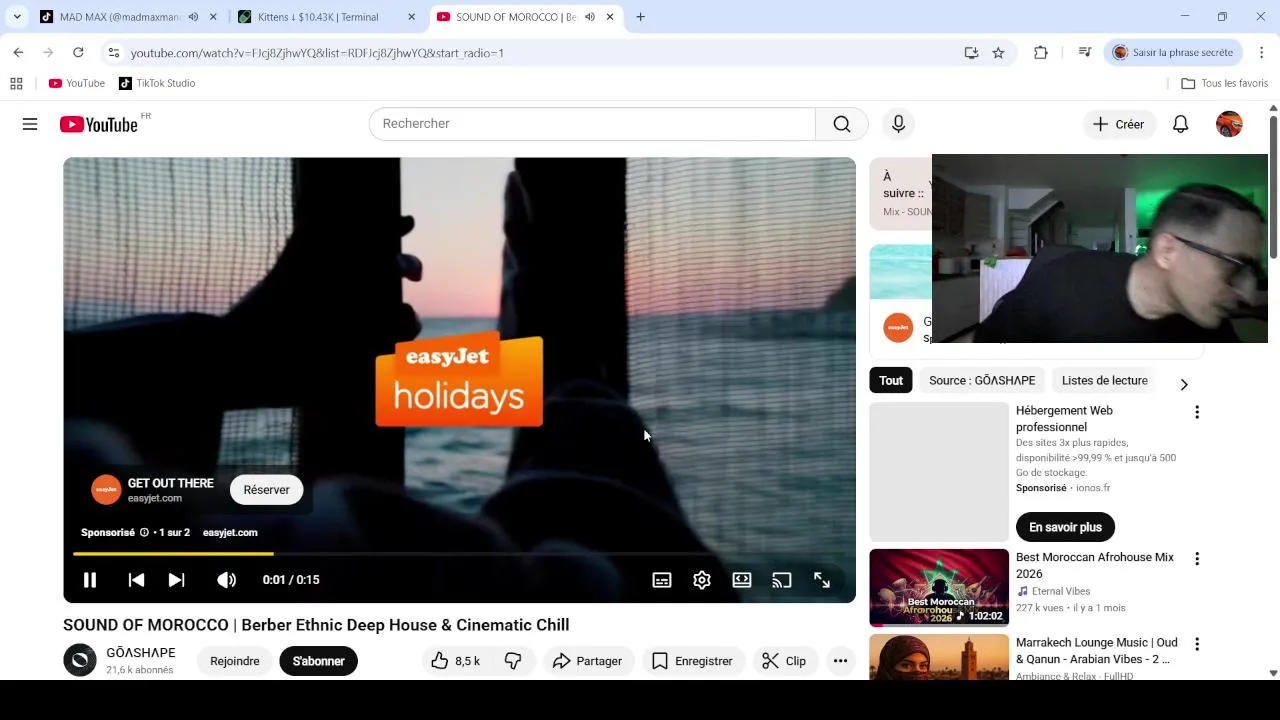Screen dimensions: 1280x720
Task: Open options for Marrakech Lounge Music
Action: point(1197,644)
